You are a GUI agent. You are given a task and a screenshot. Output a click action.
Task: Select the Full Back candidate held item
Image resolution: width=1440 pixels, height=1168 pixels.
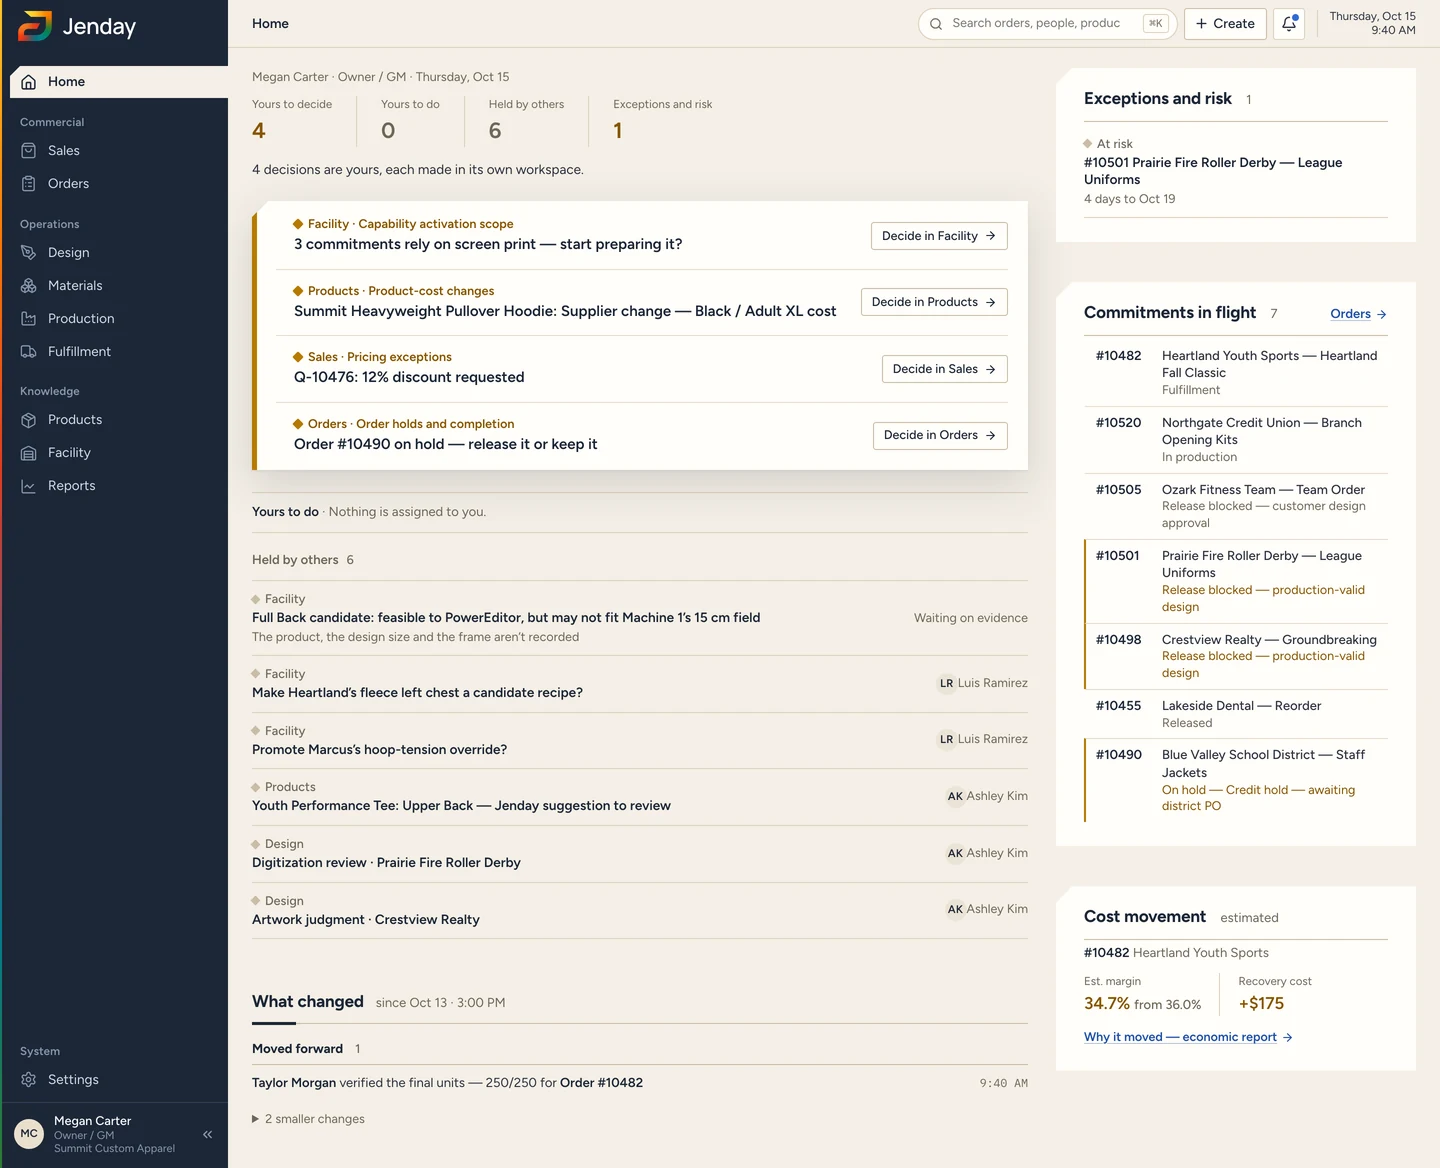640,618
